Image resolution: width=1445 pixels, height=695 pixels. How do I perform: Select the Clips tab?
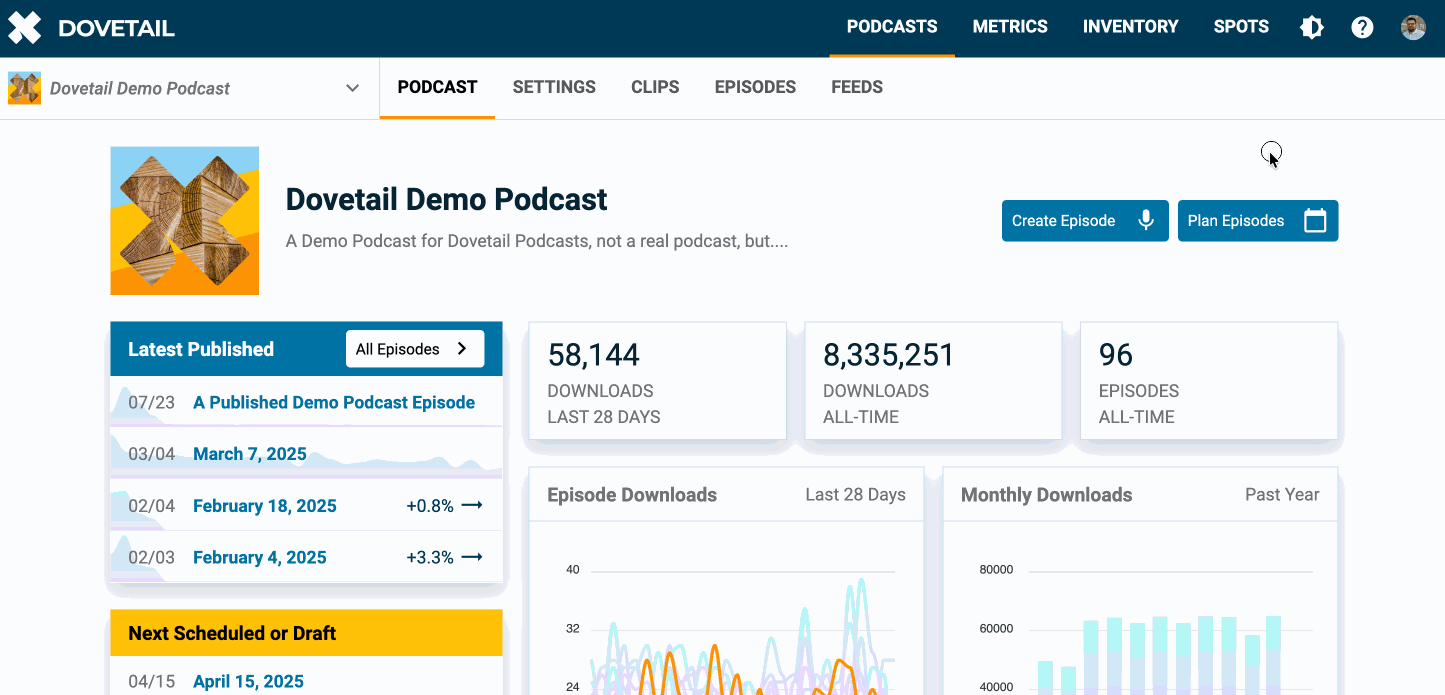pos(655,87)
